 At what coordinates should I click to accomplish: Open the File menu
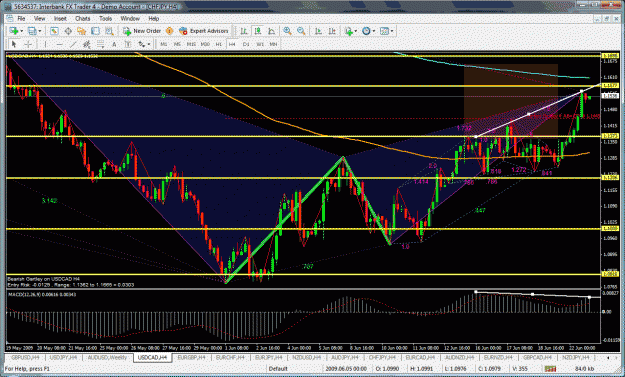point(21,18)
